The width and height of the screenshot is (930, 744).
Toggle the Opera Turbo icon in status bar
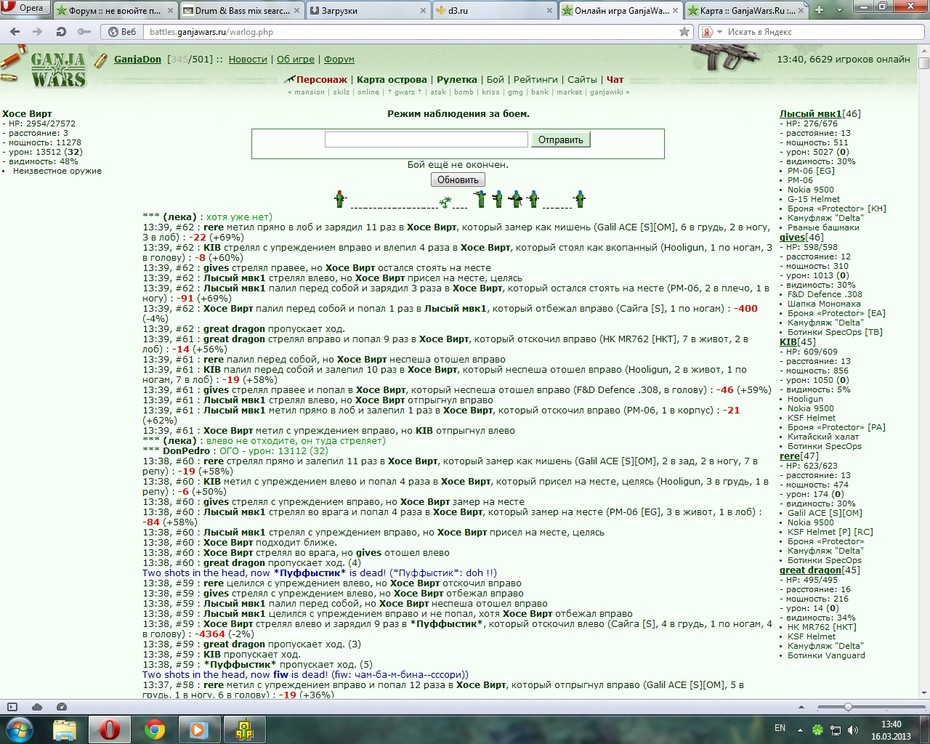62,707
